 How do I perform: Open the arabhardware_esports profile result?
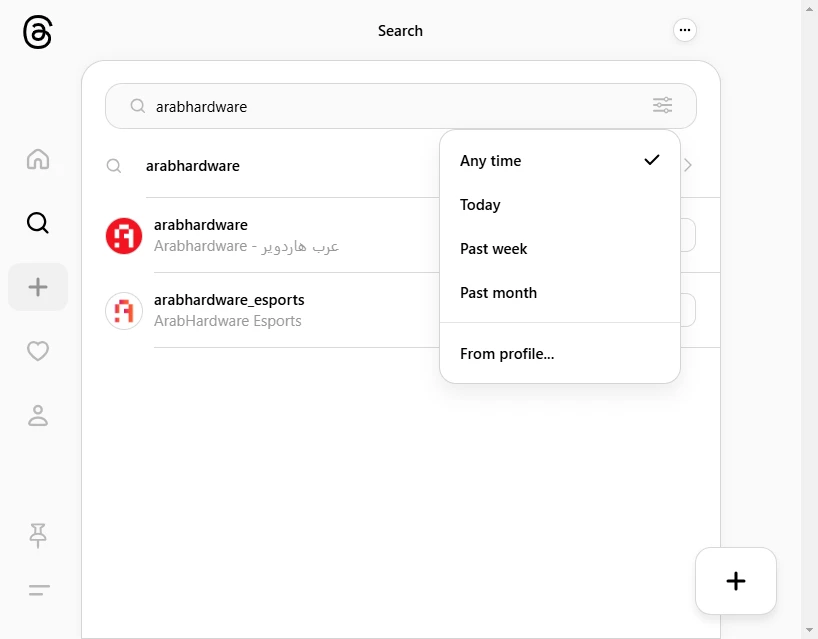click(271, 310)
